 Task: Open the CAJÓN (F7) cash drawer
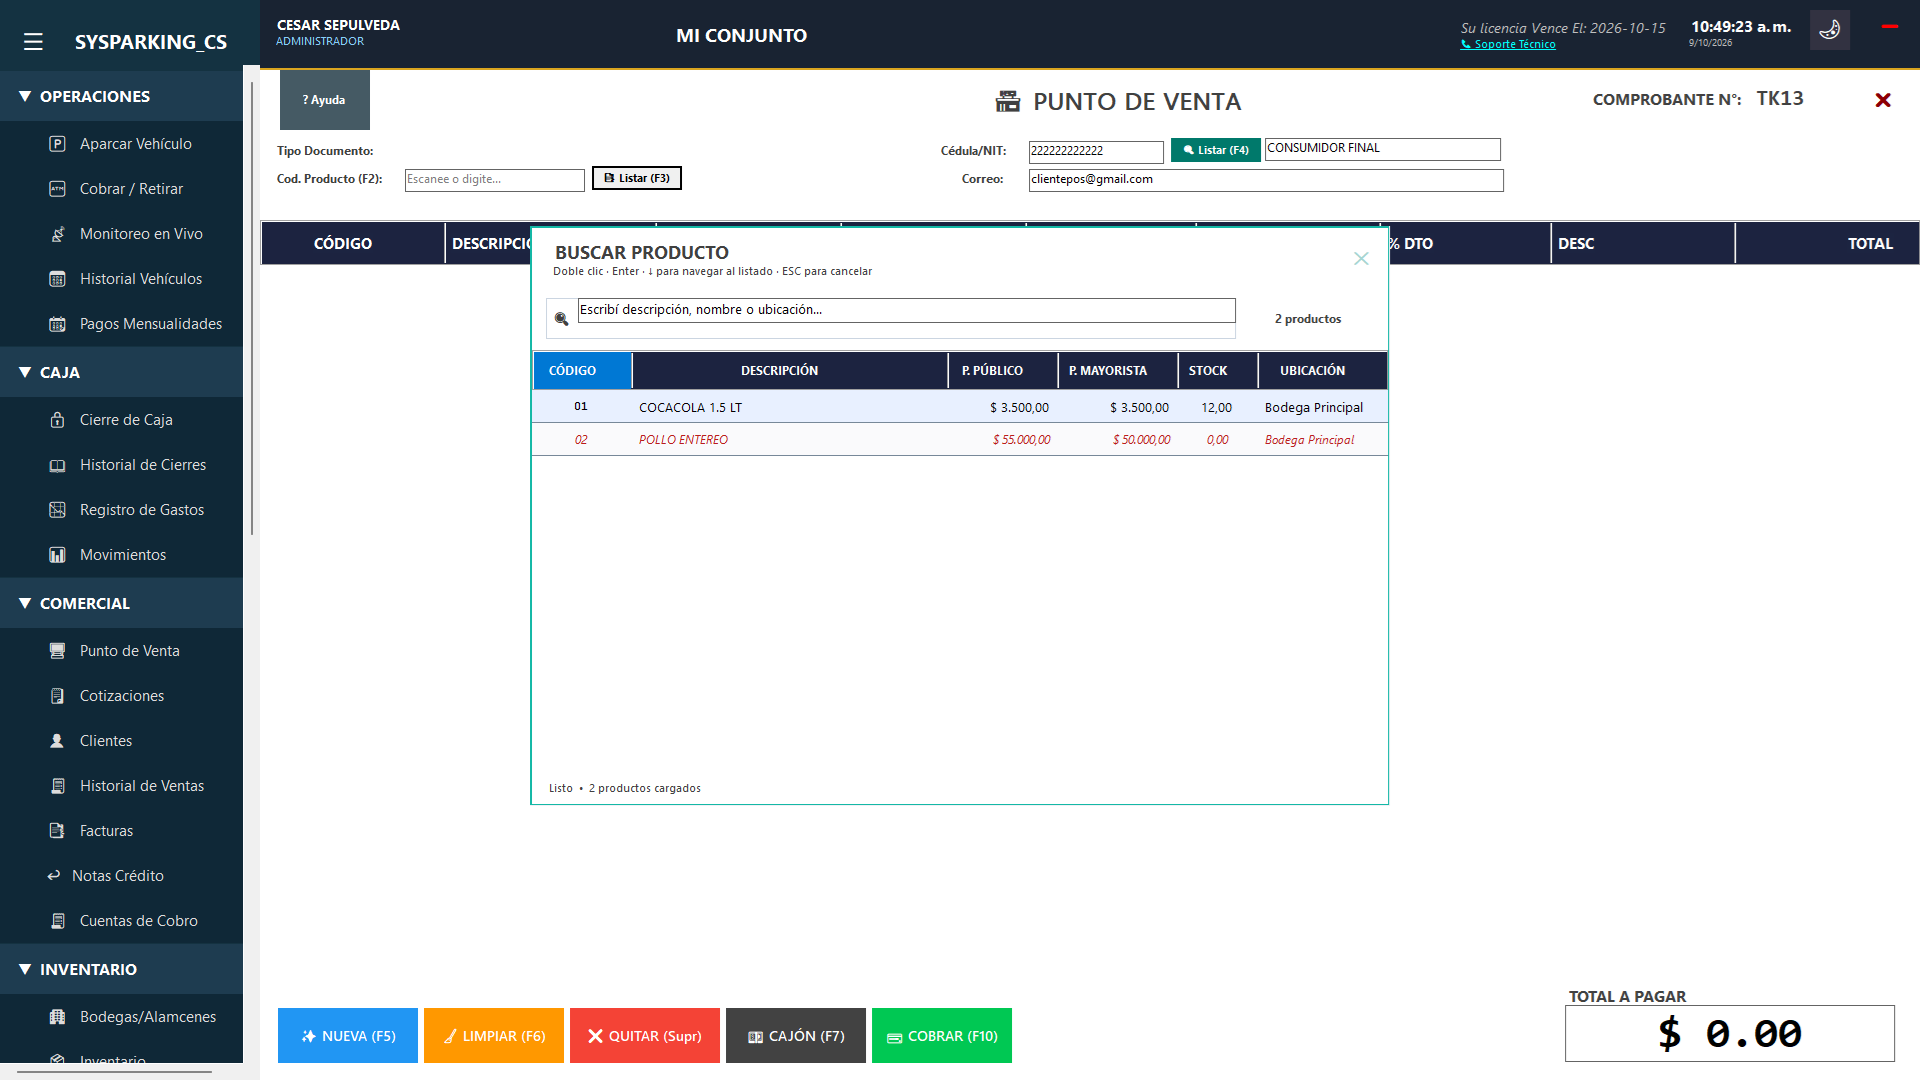pos(796,1036)
